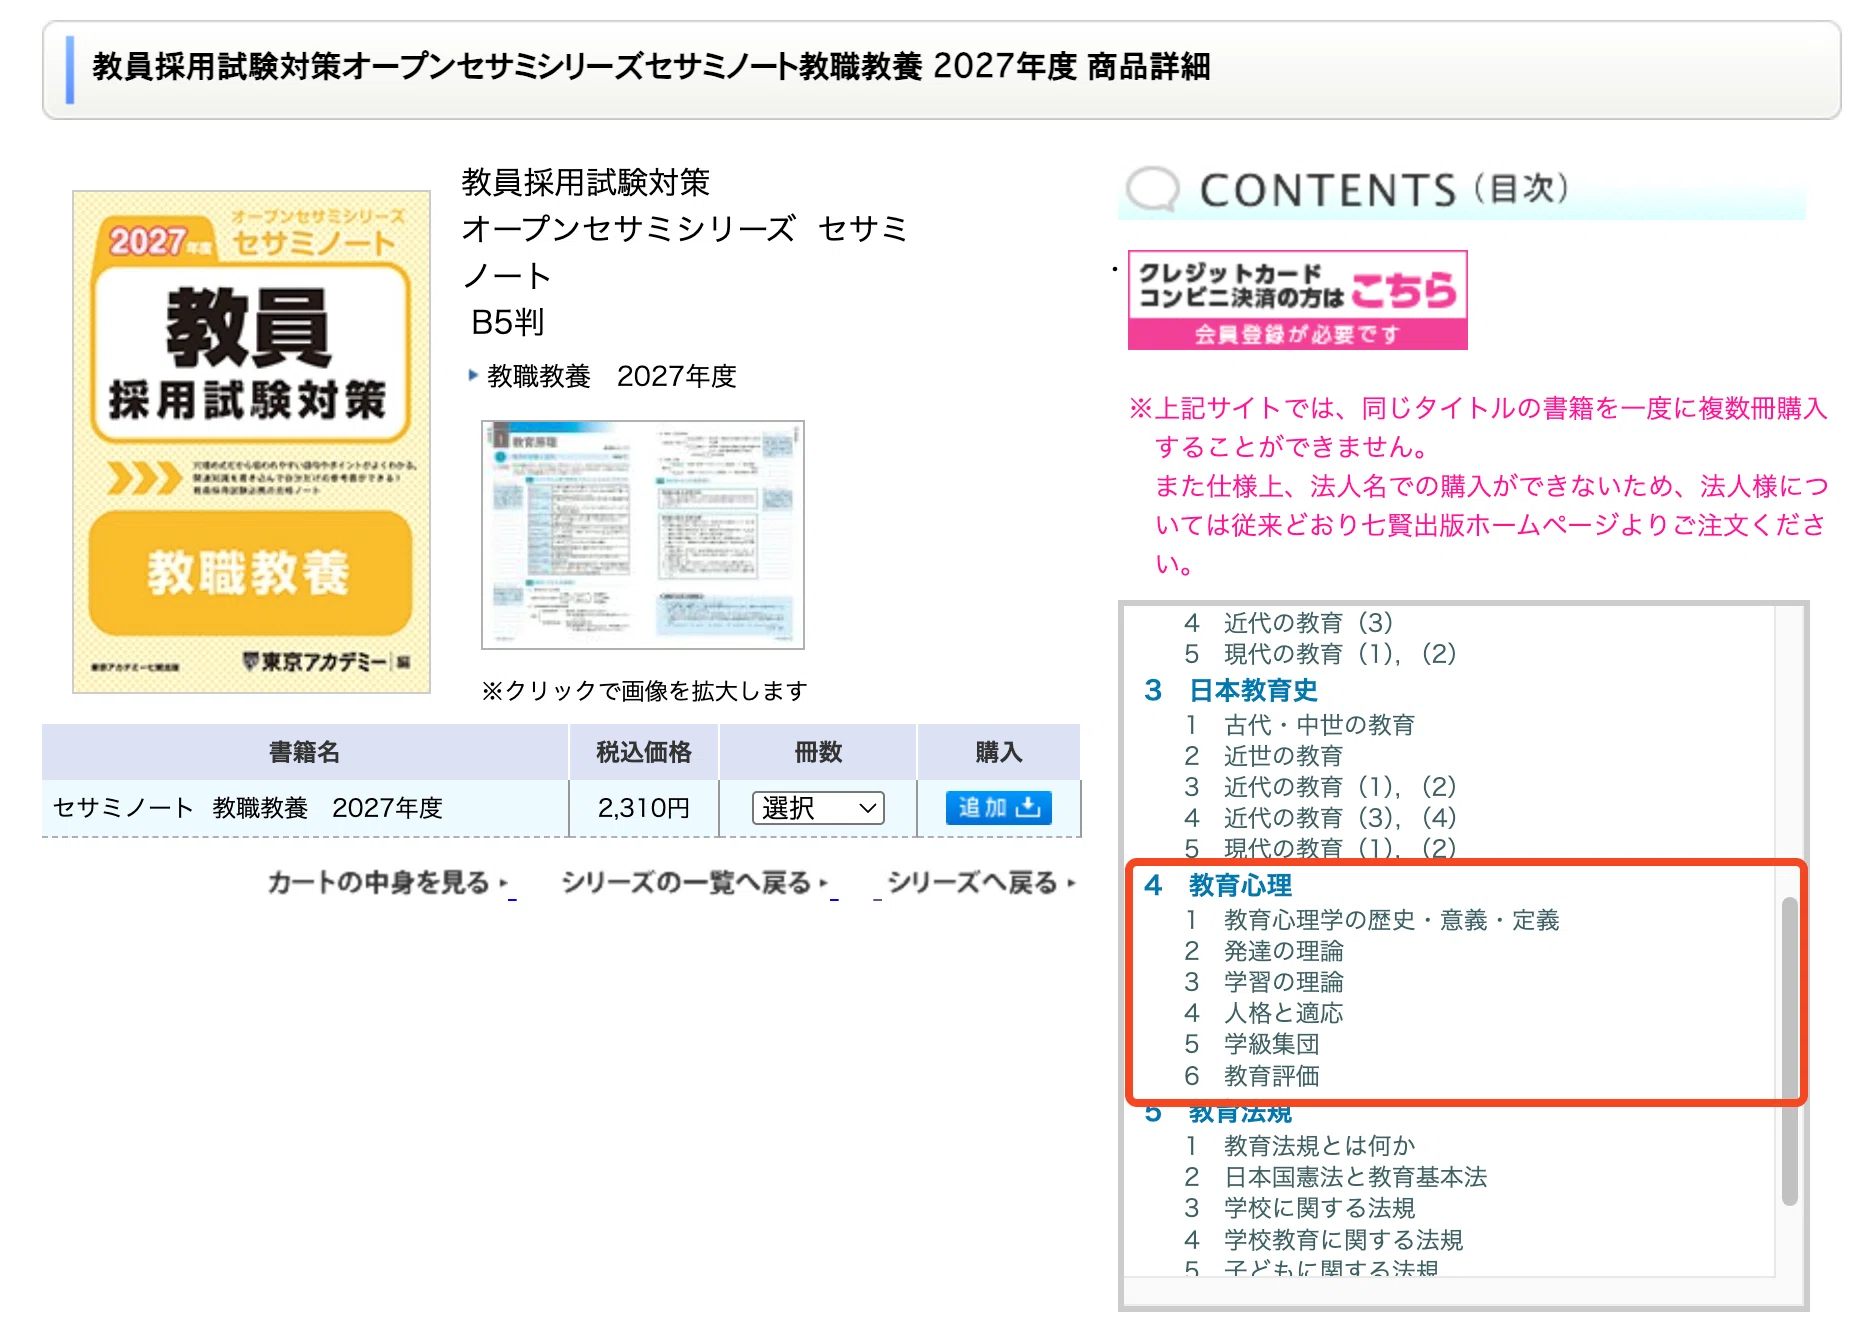This screenshot has height=1330, width=1850.
Task: Click the 2027 教職教養 book cover image
Action: coord(251,442)
